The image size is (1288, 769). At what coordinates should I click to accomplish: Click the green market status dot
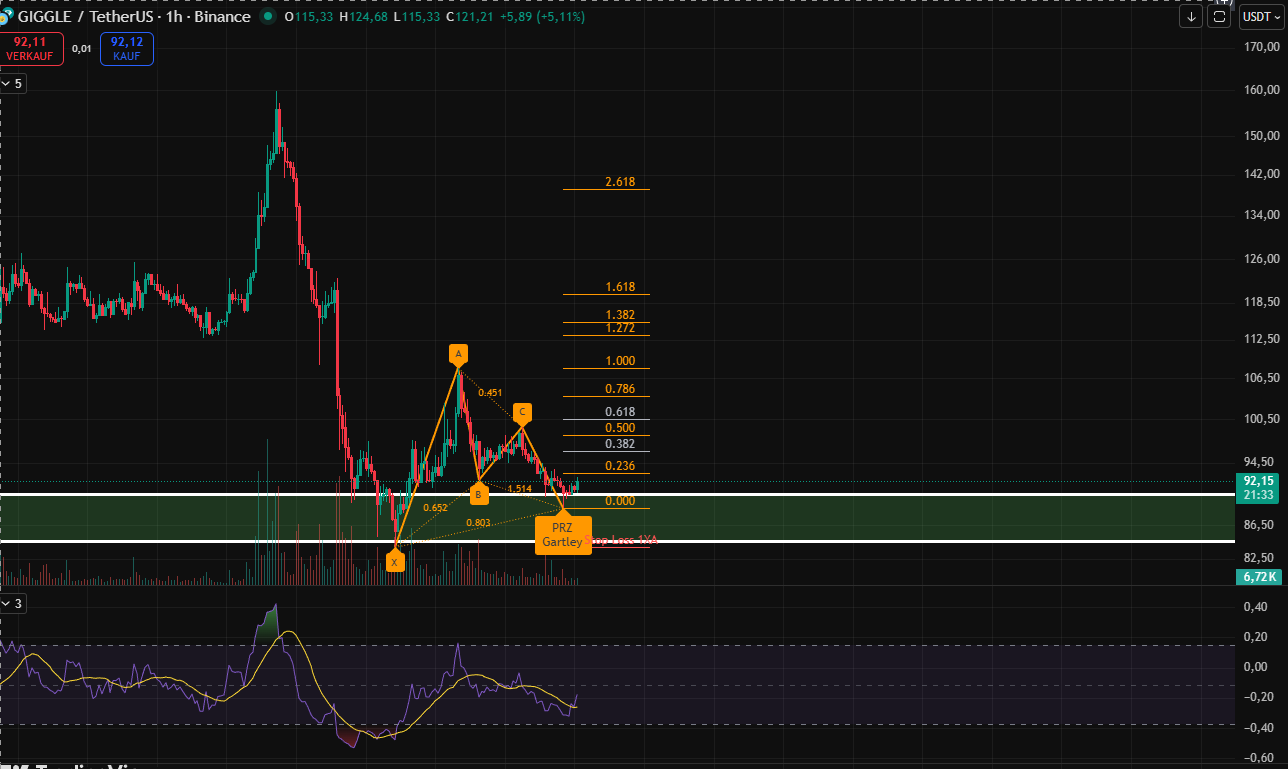[x=267, y=17]
